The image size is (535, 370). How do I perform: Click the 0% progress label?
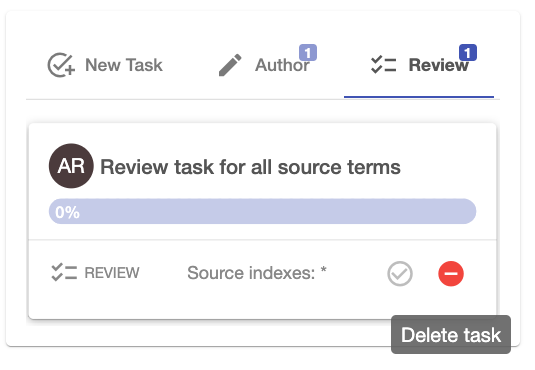[68, 212]
